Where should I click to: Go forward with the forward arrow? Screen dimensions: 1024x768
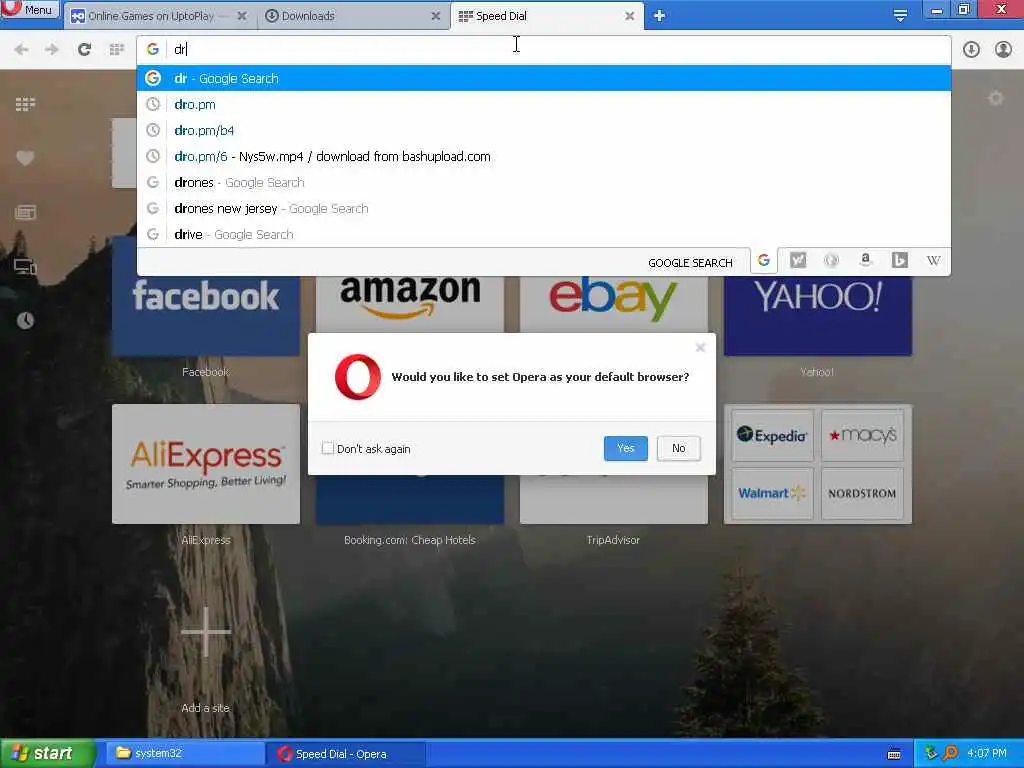[52, 50]
